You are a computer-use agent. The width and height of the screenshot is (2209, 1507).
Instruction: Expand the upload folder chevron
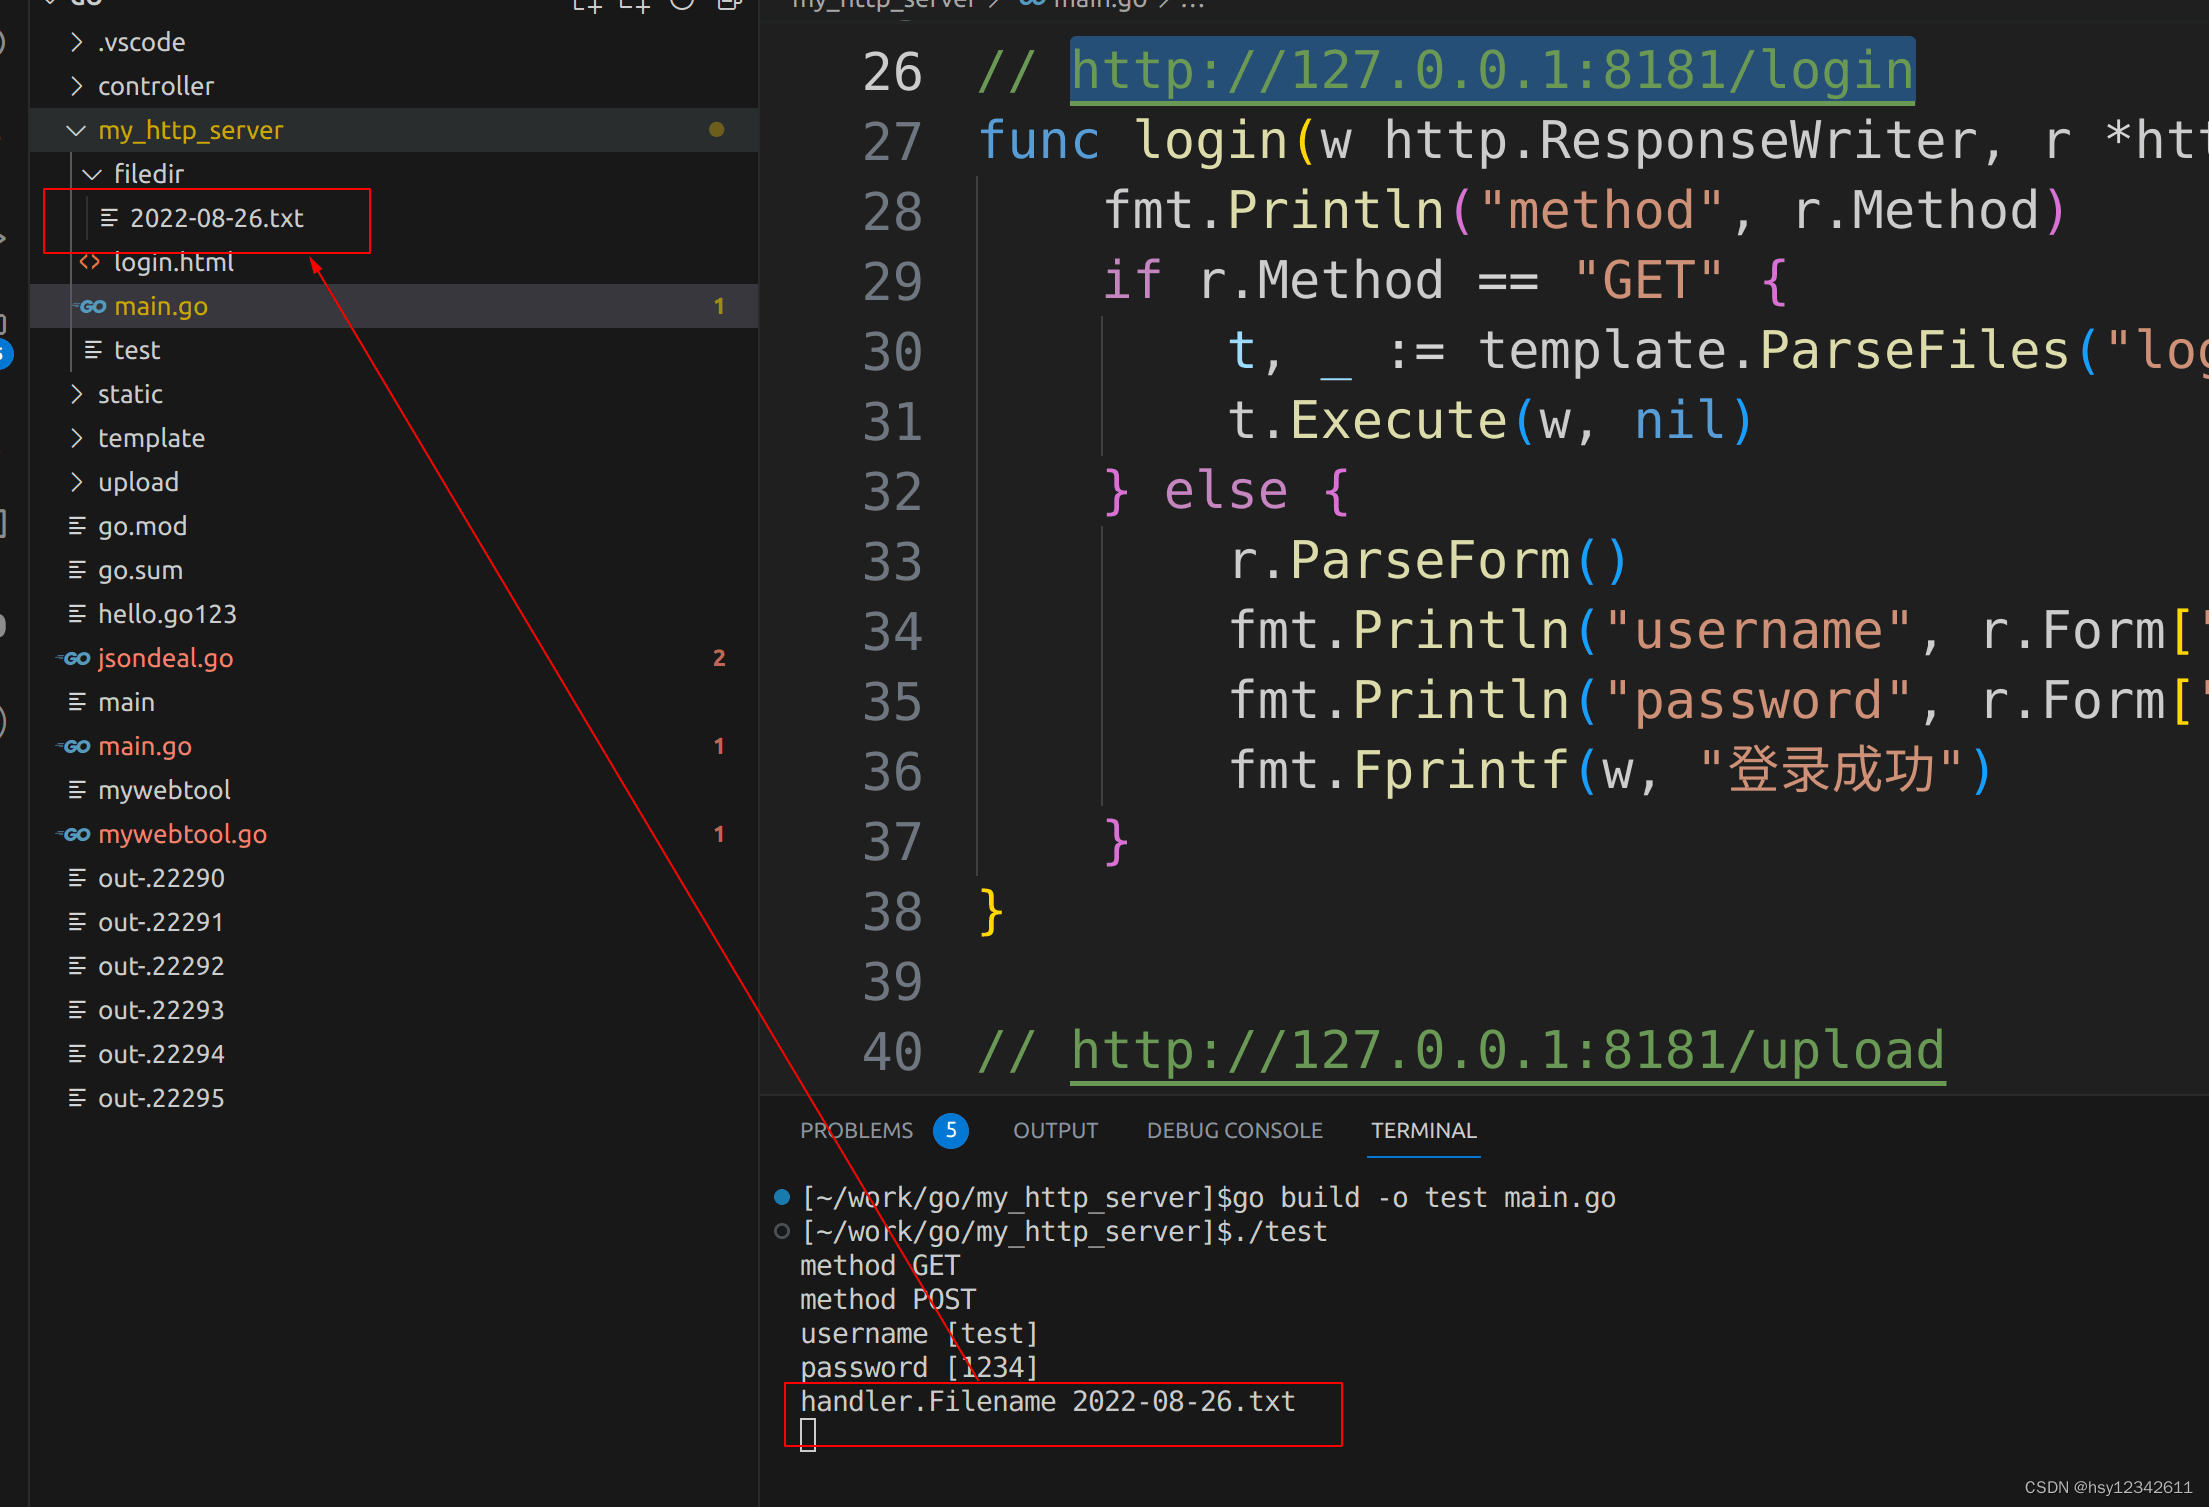click(x=77, y=482)
